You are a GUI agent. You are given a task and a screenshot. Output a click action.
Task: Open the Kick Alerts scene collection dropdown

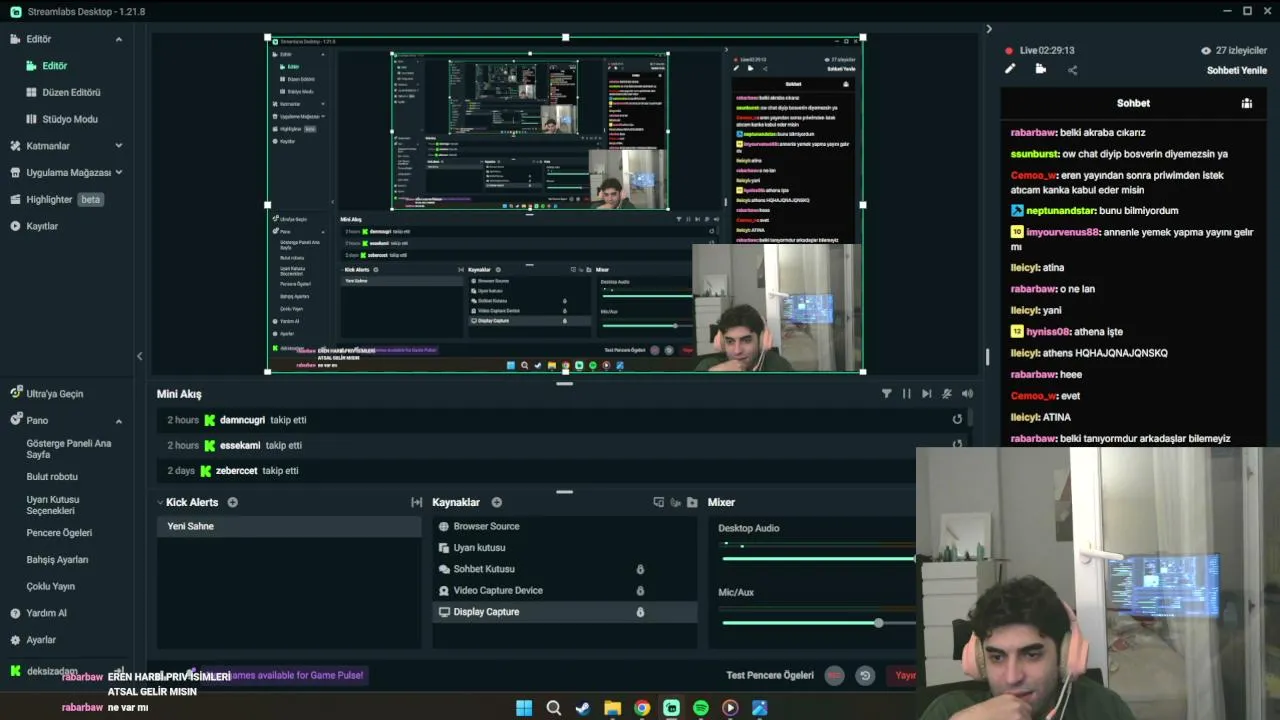(187, 502)
